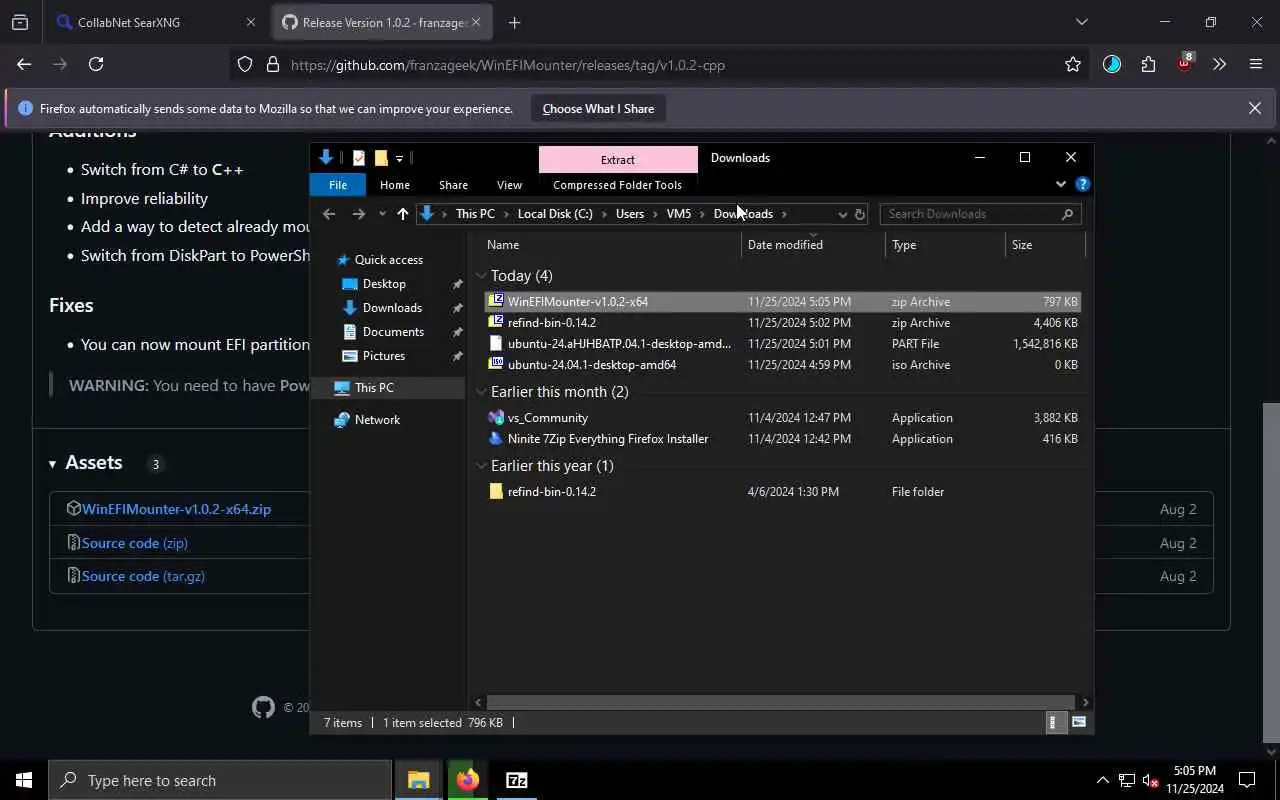This screenshot has width=1280, height=800.
Task: Open Documents in the navigation pane
Action: tap(393, 332)
